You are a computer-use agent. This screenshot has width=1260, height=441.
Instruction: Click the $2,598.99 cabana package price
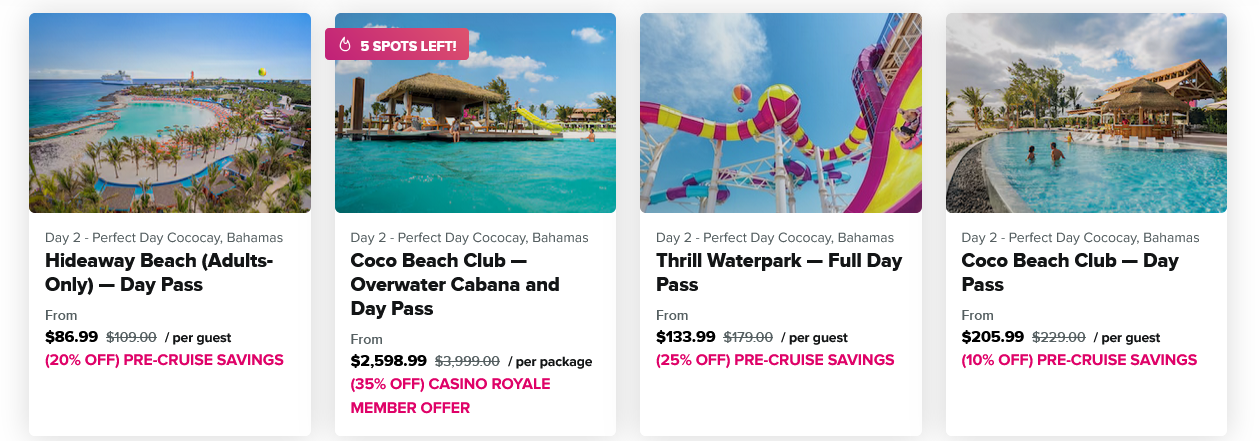click(389, 361)
